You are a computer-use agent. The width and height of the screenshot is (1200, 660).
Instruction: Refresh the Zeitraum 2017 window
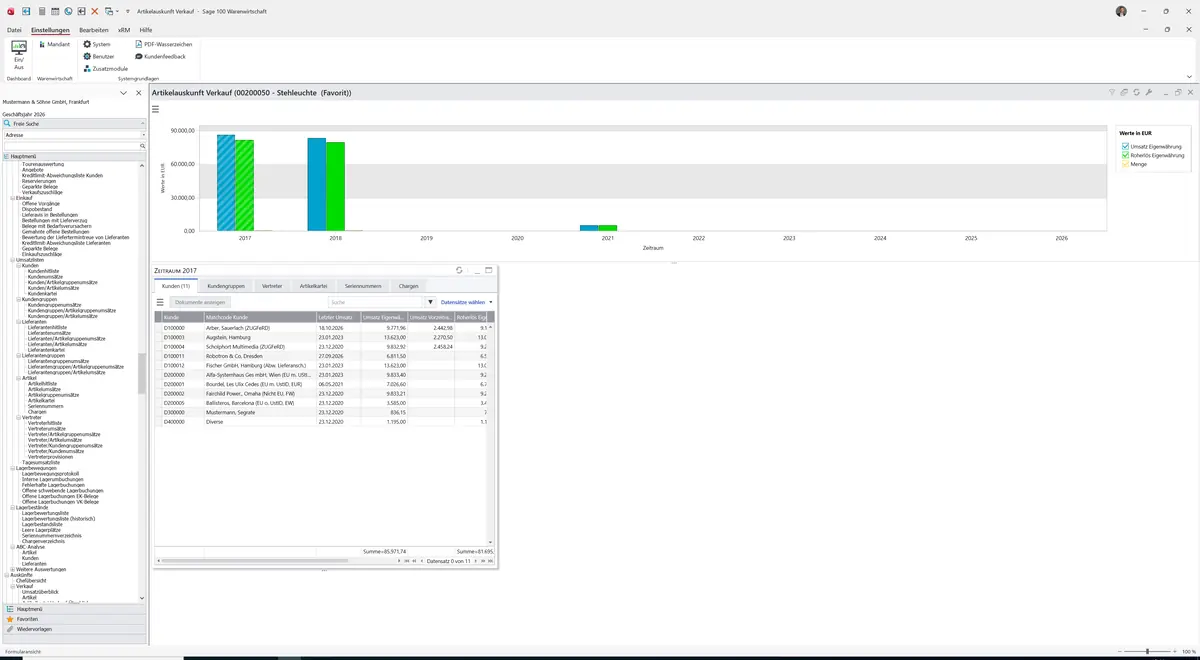[459, 270]
